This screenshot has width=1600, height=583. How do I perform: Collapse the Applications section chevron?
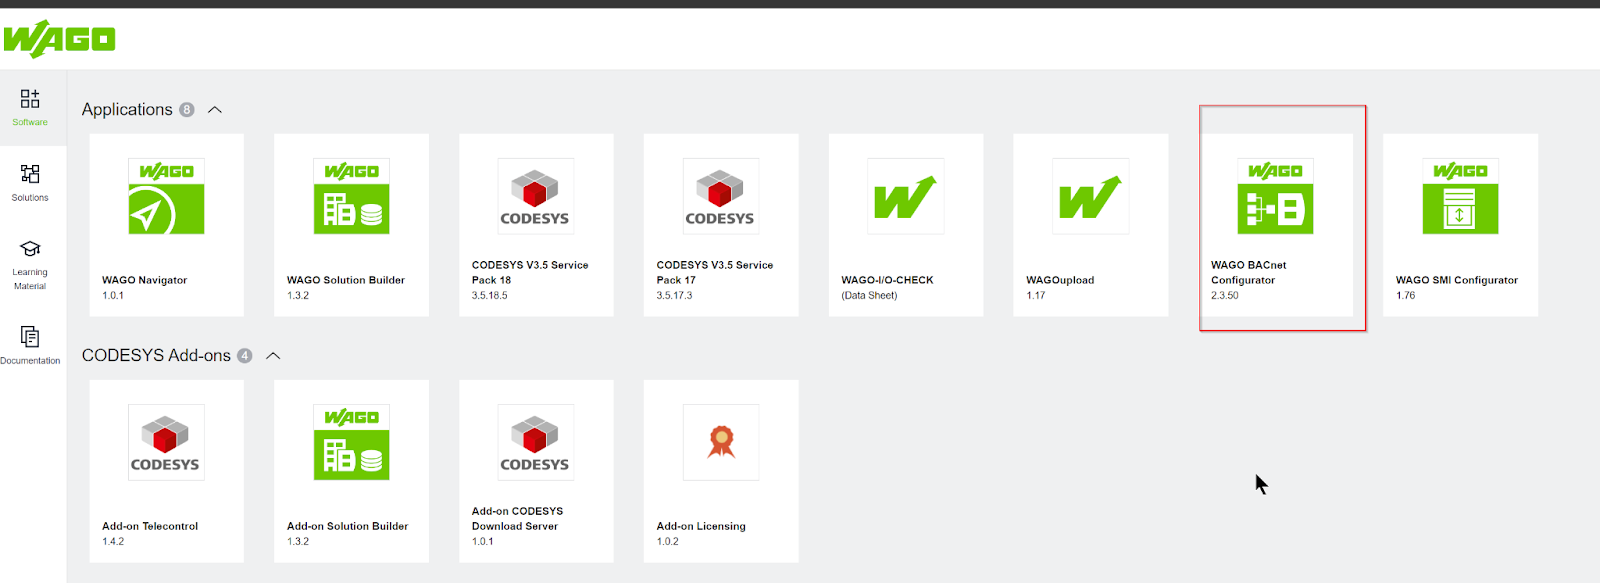(x=215, y=110)
